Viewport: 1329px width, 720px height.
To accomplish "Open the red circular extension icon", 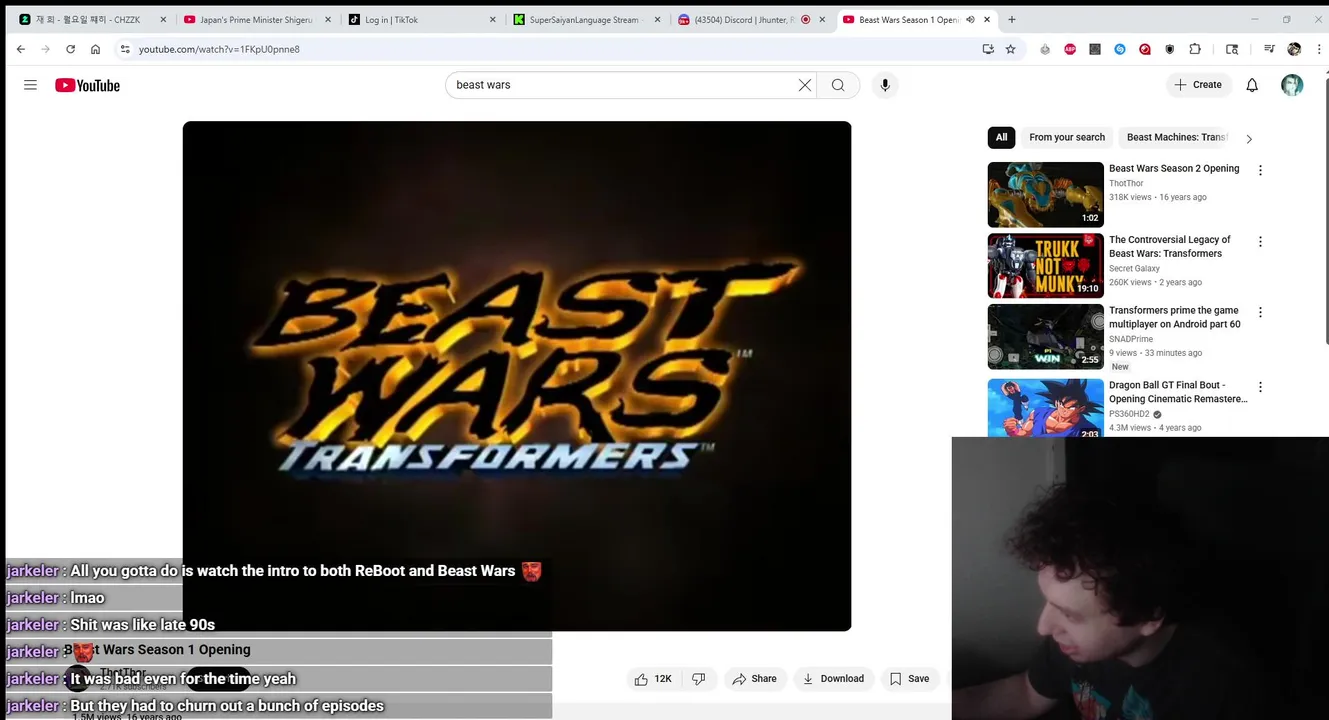I will [x=1145, y=49].
